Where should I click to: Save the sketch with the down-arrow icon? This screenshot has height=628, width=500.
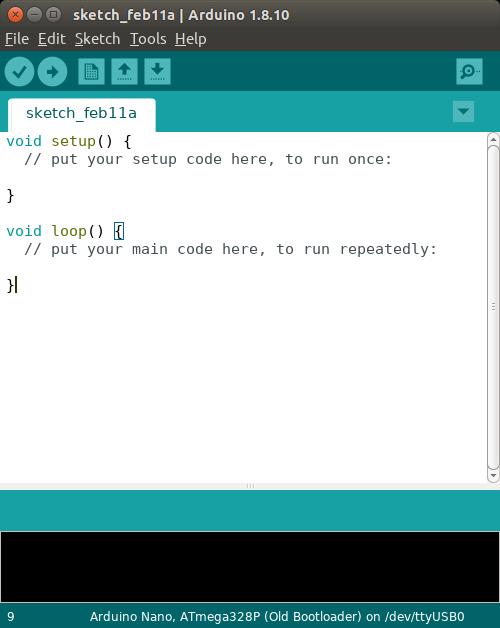coord(157,72)
